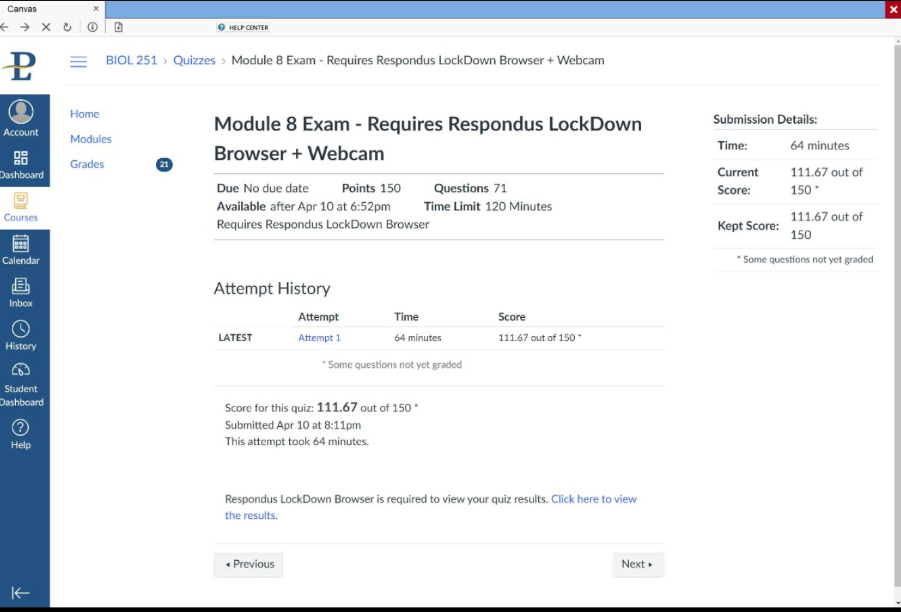Click the "LATEST" row label
This screenshot has width=901, height=612.
[x=235, y=338]
